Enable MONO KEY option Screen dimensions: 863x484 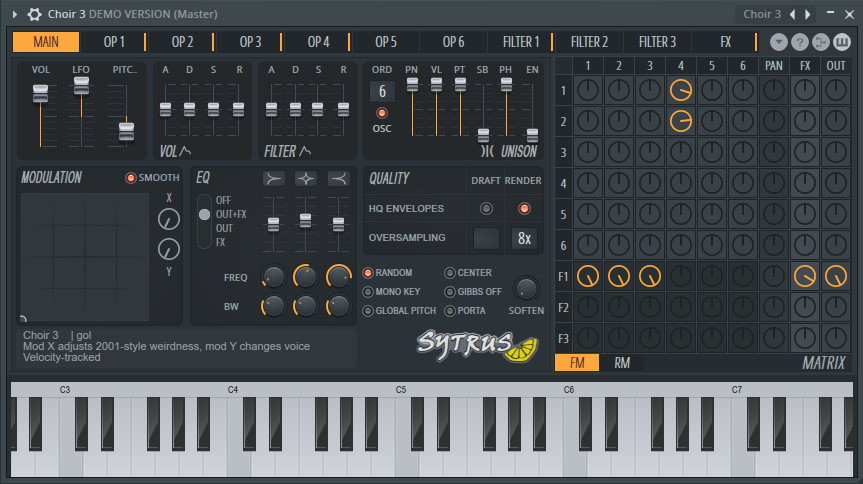tap(391, 292)
